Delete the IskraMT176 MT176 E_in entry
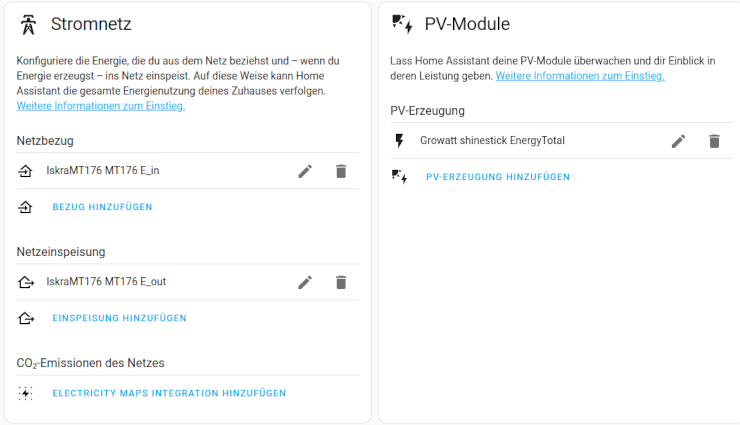The image size is (740, 425). [341, 171]
